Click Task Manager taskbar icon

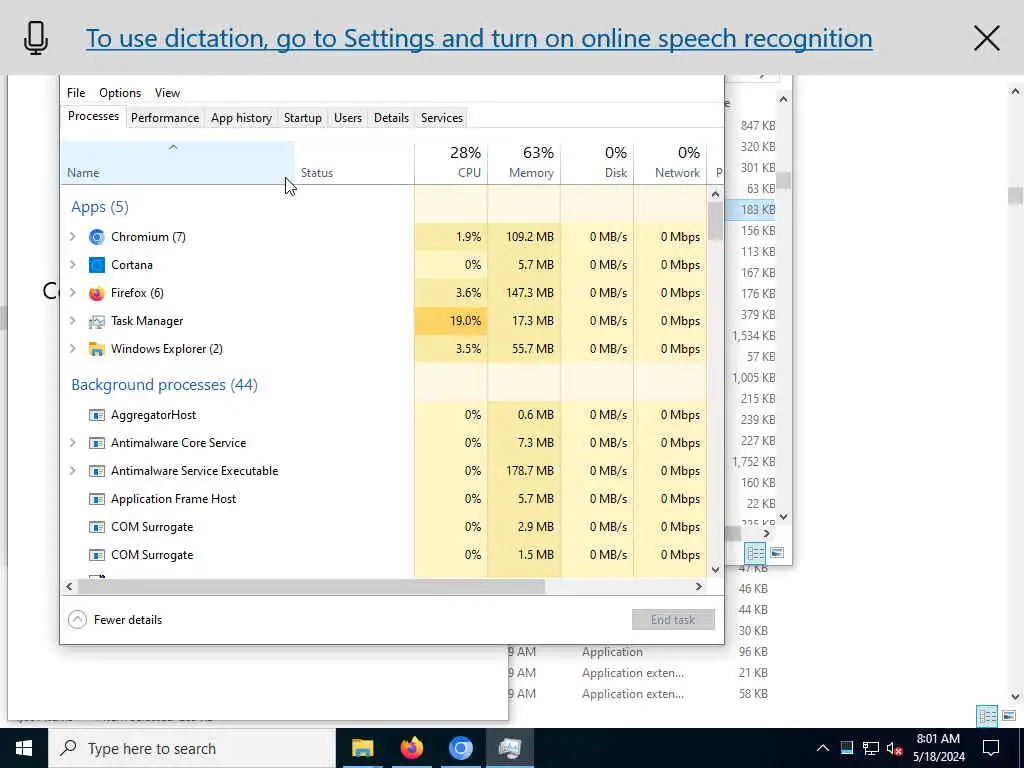pos(509,748)
